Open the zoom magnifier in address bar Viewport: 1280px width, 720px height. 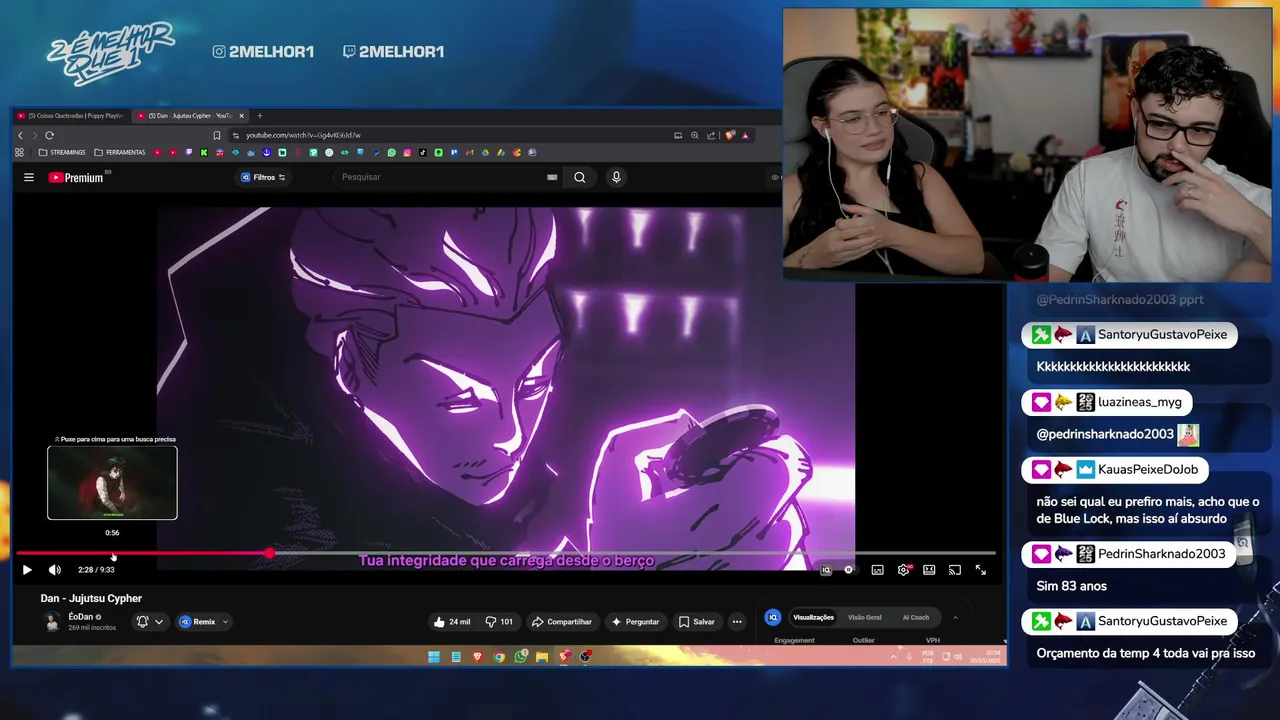(x=695, y=135)
